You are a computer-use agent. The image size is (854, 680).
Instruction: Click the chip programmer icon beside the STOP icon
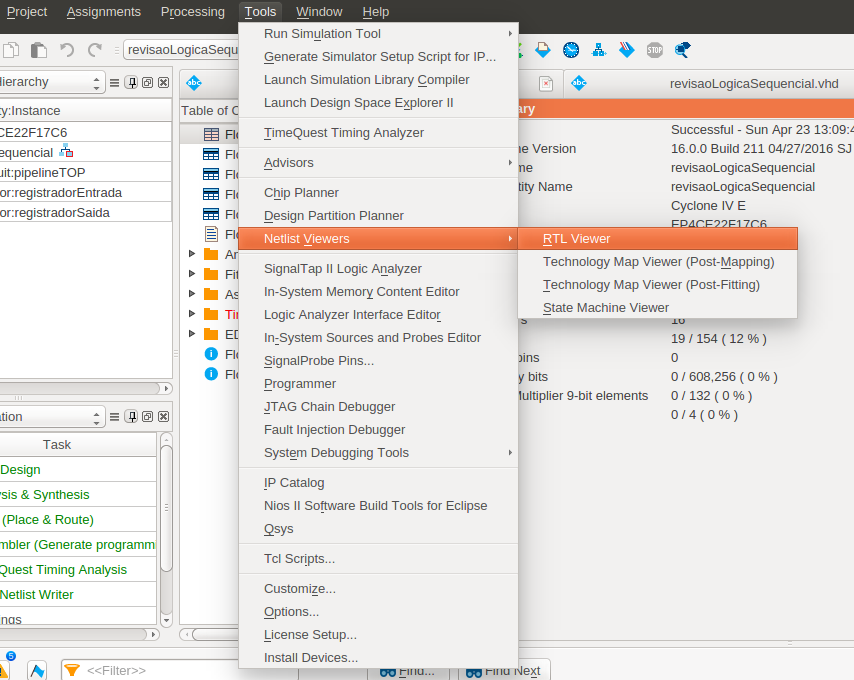627,50
